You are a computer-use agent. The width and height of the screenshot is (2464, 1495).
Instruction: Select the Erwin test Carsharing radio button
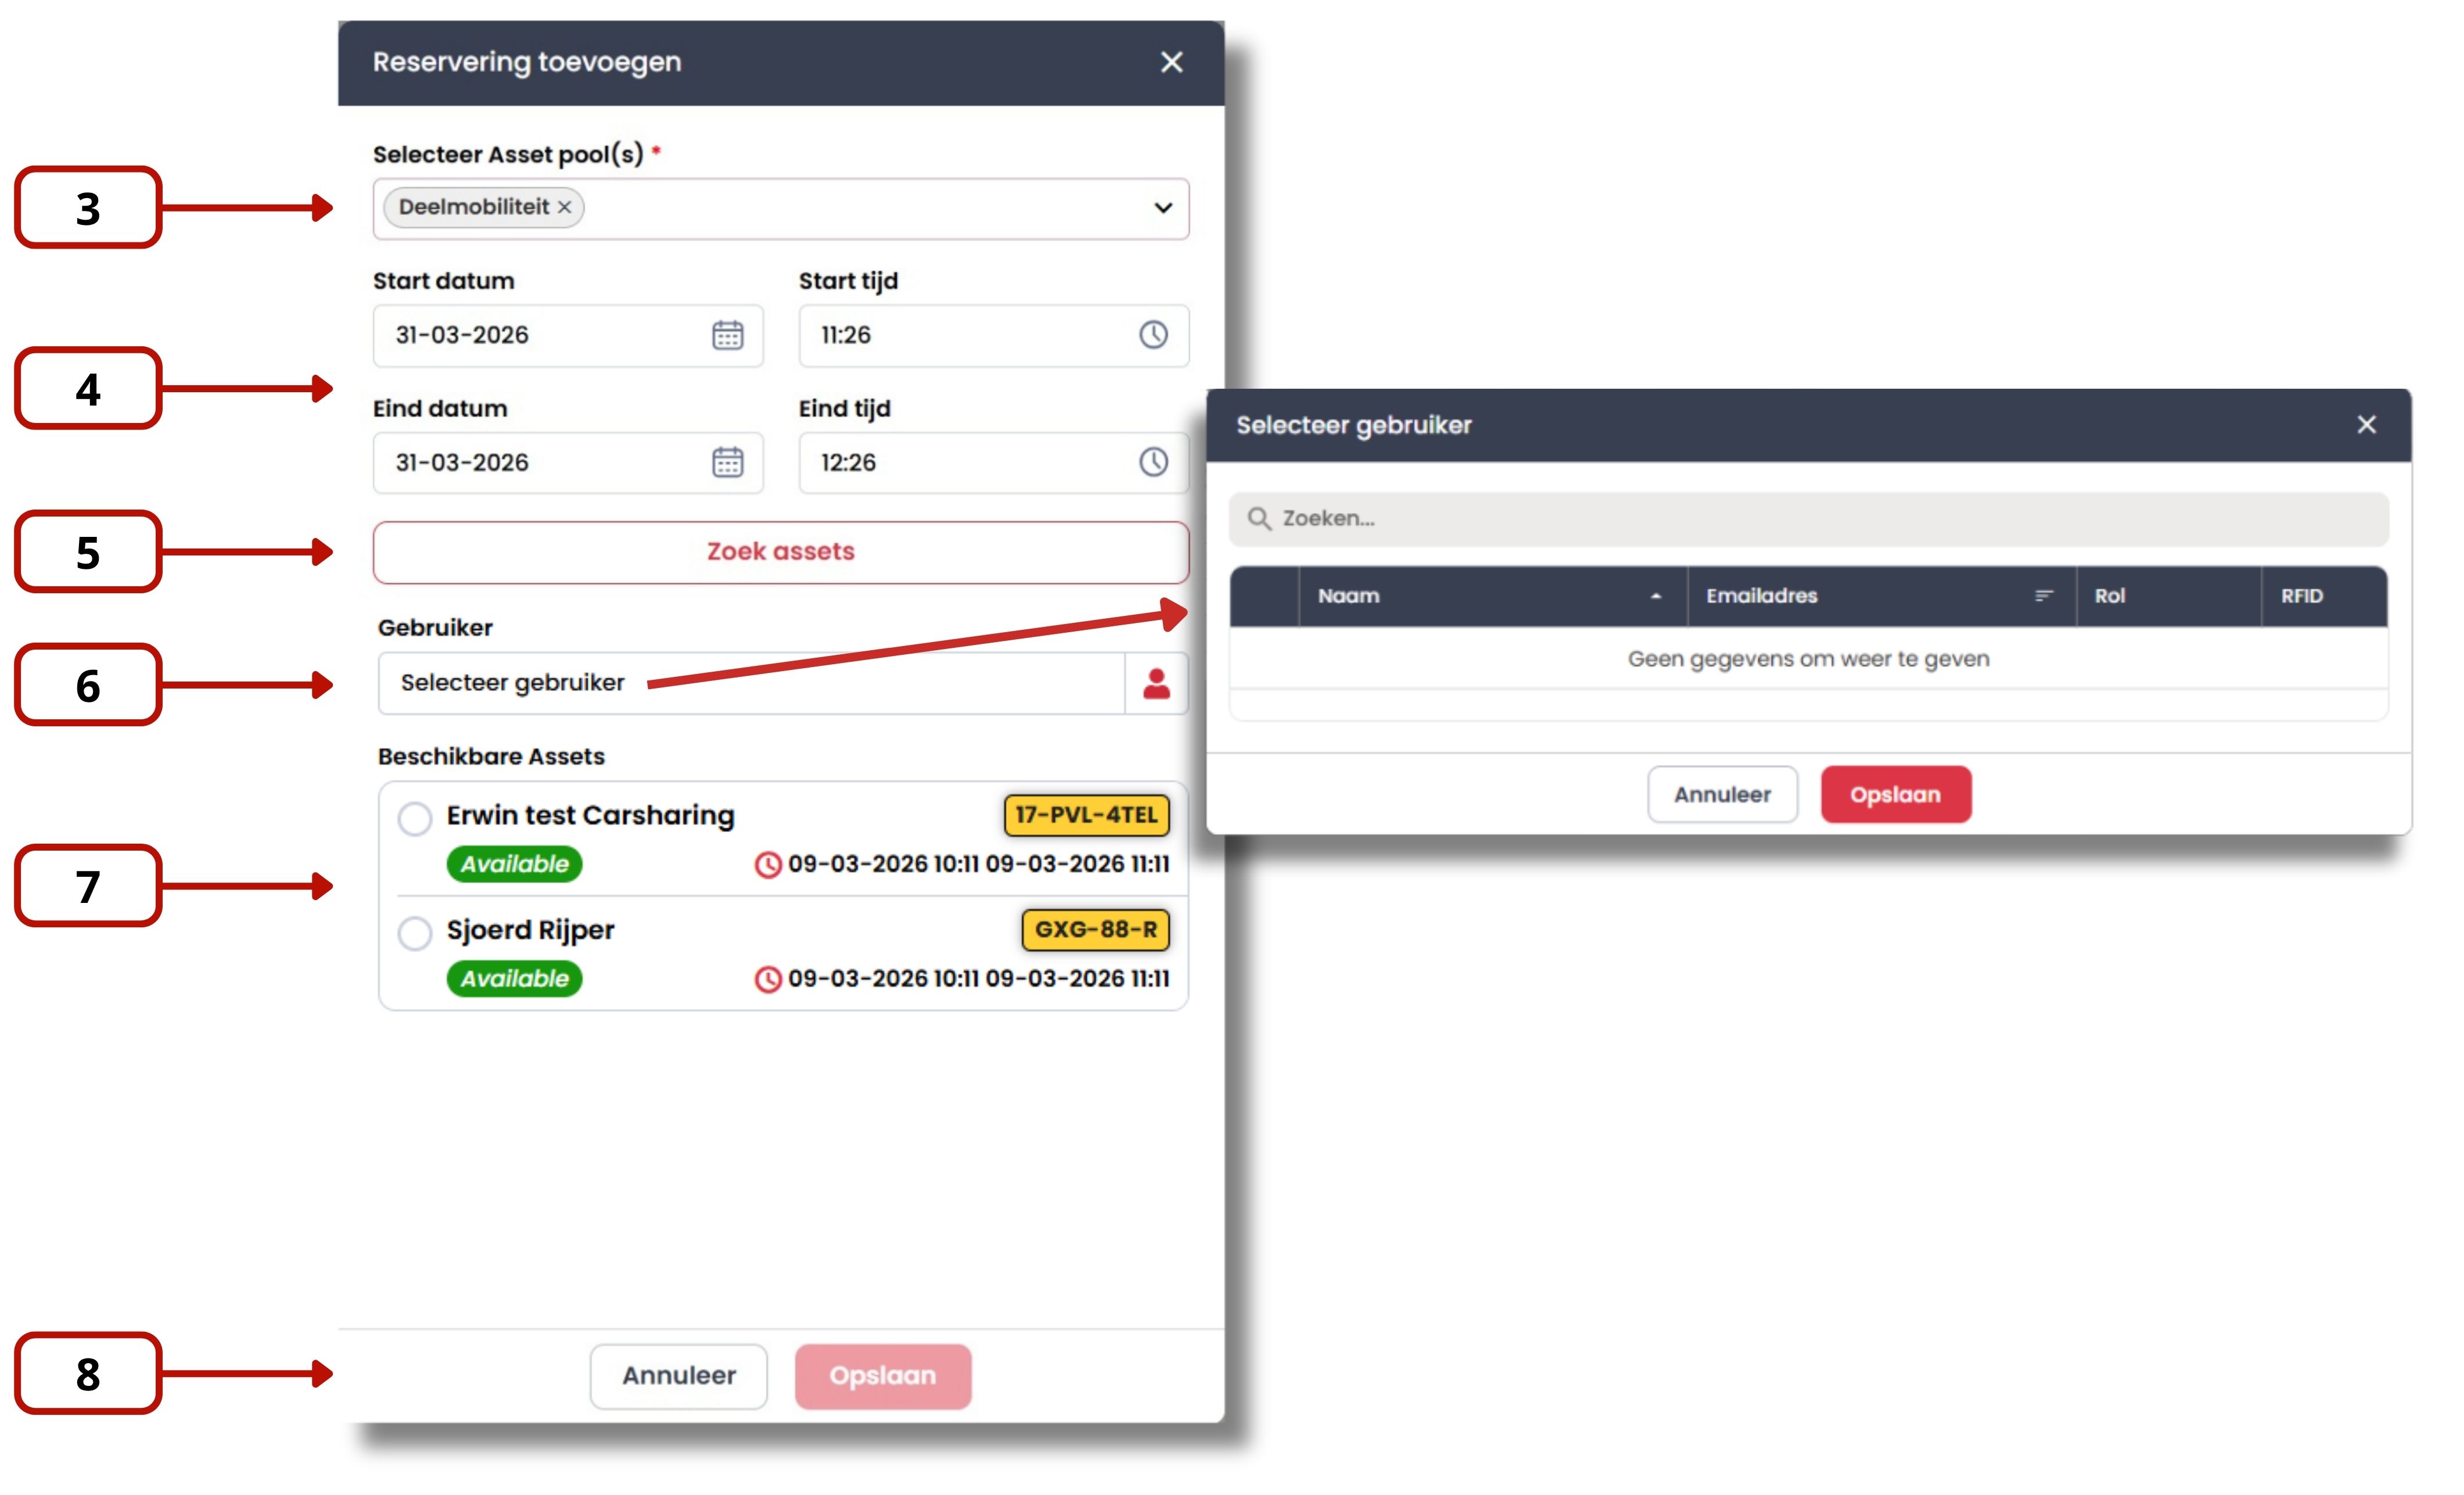(x=414, y=818)
